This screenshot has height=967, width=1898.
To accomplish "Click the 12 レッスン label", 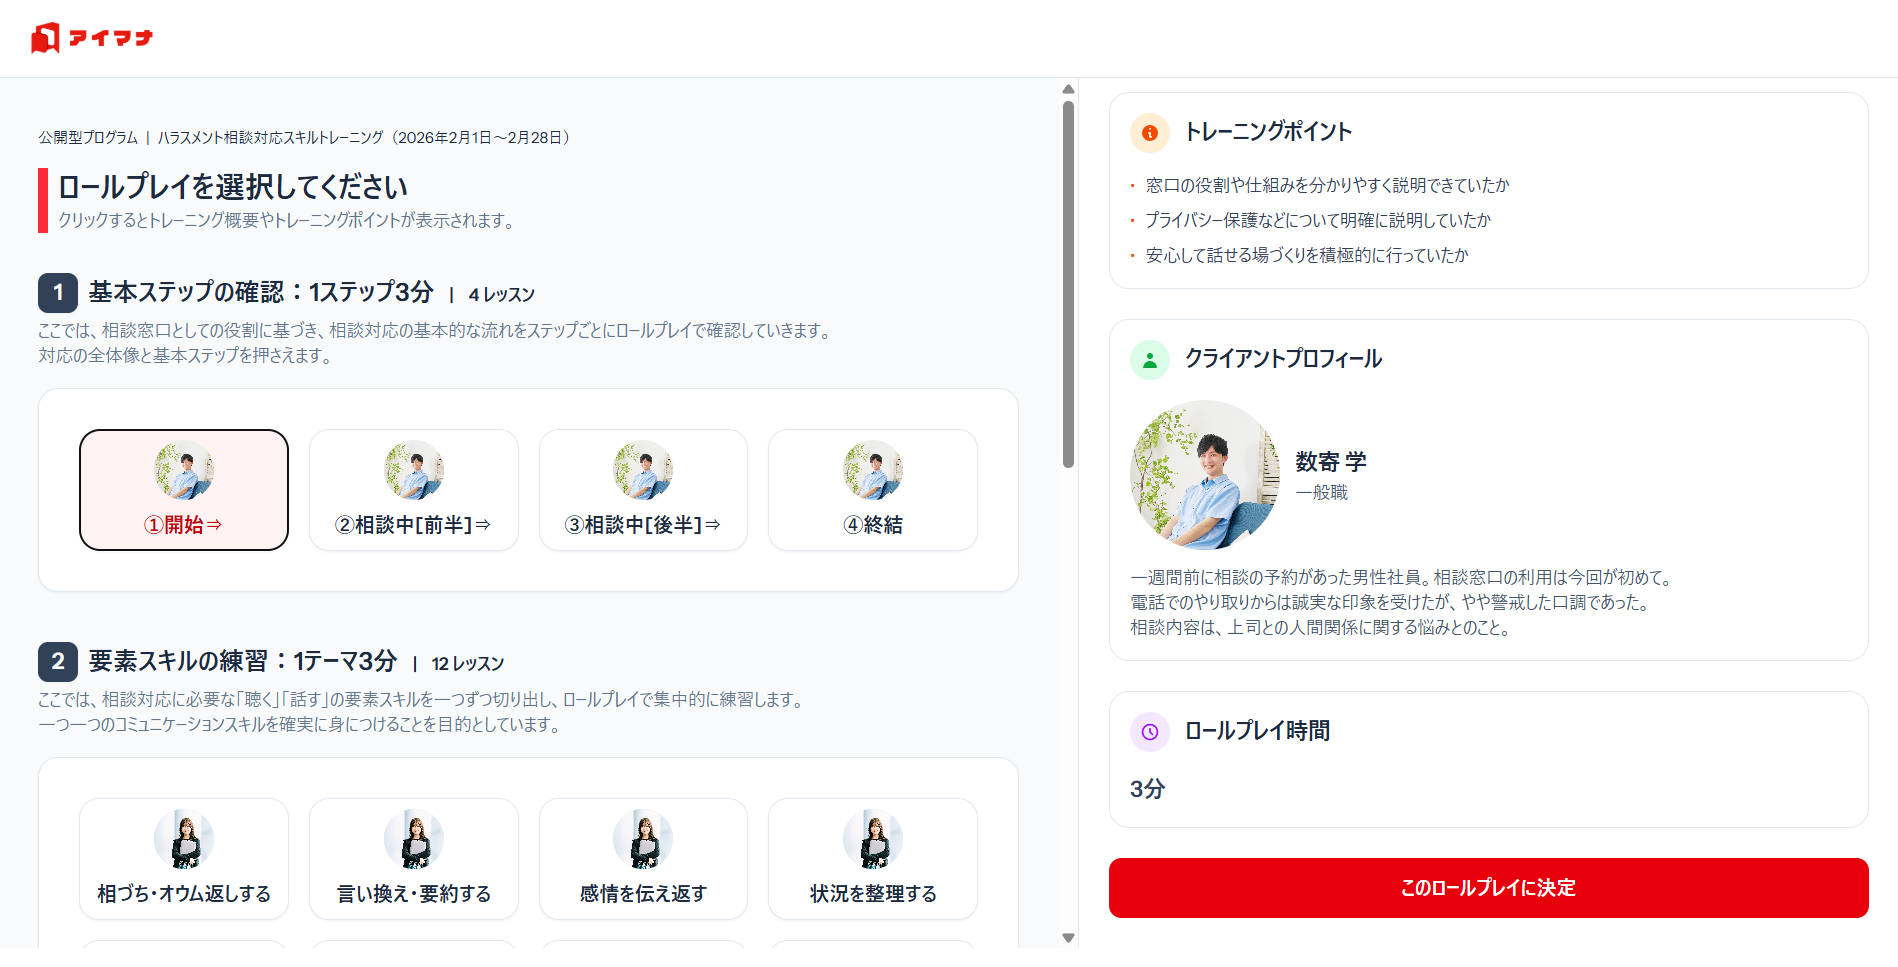I will pos(468,664).
